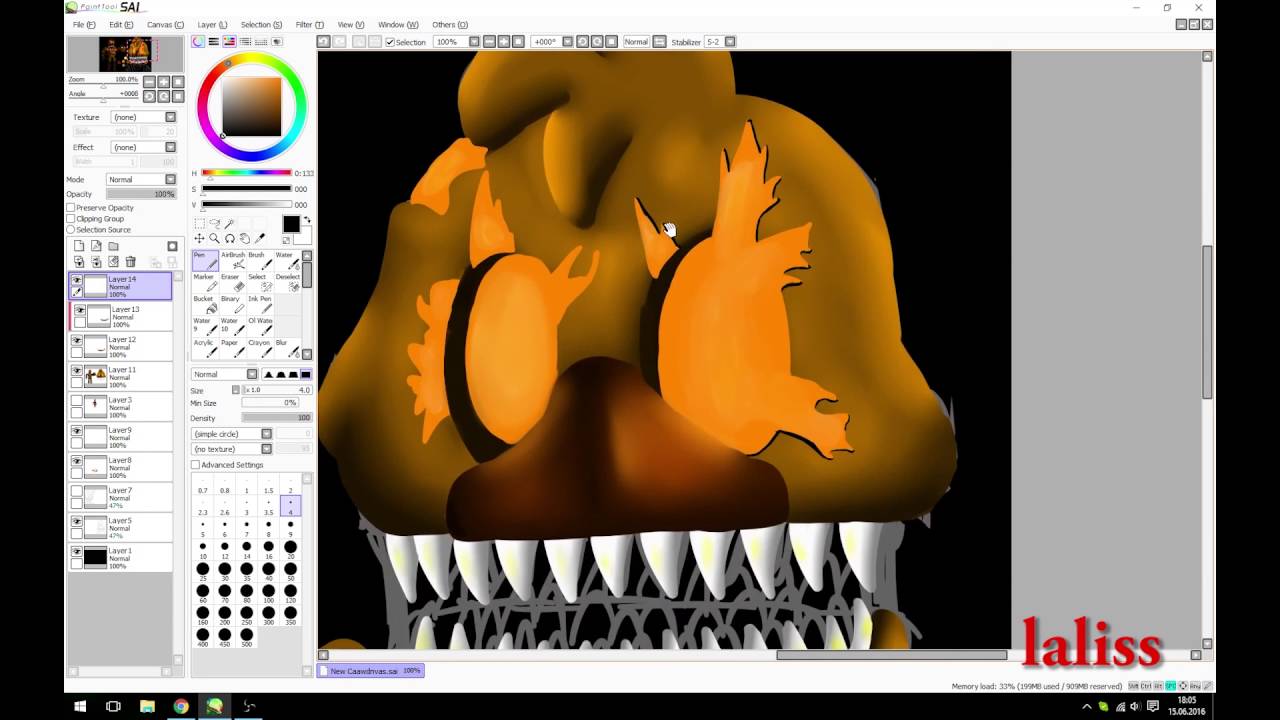Uncheck the Selection checkbox in toolbar

[x=390, y=42]
